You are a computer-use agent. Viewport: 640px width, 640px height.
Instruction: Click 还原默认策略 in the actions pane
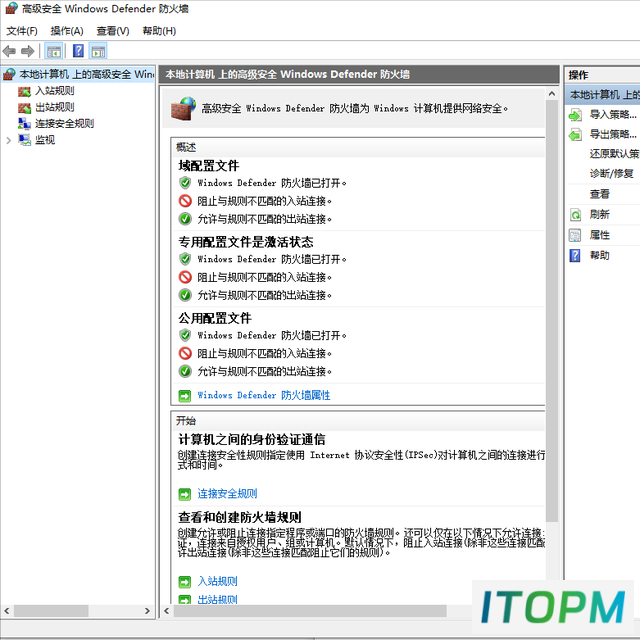(614, 153)
